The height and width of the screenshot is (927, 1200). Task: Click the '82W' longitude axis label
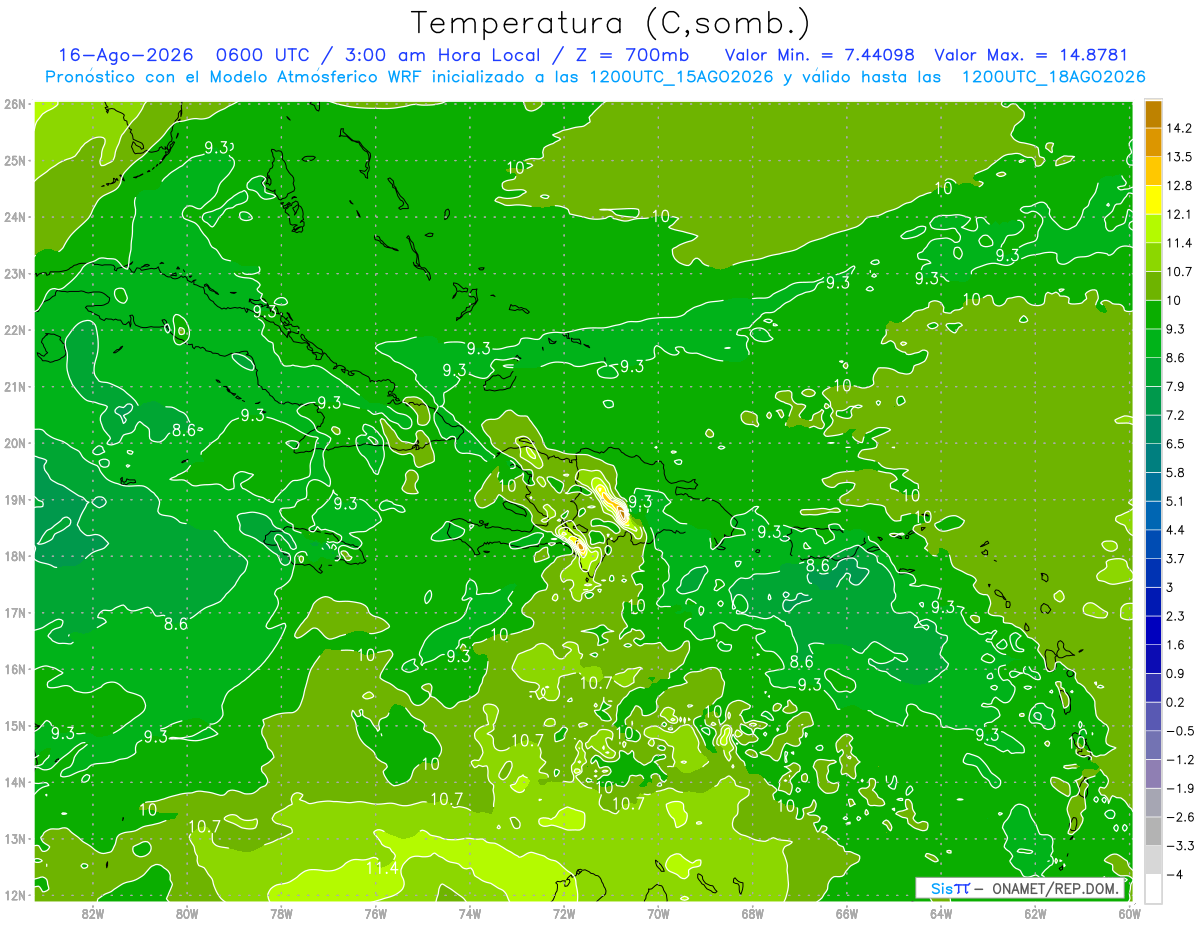pos(92,912)
